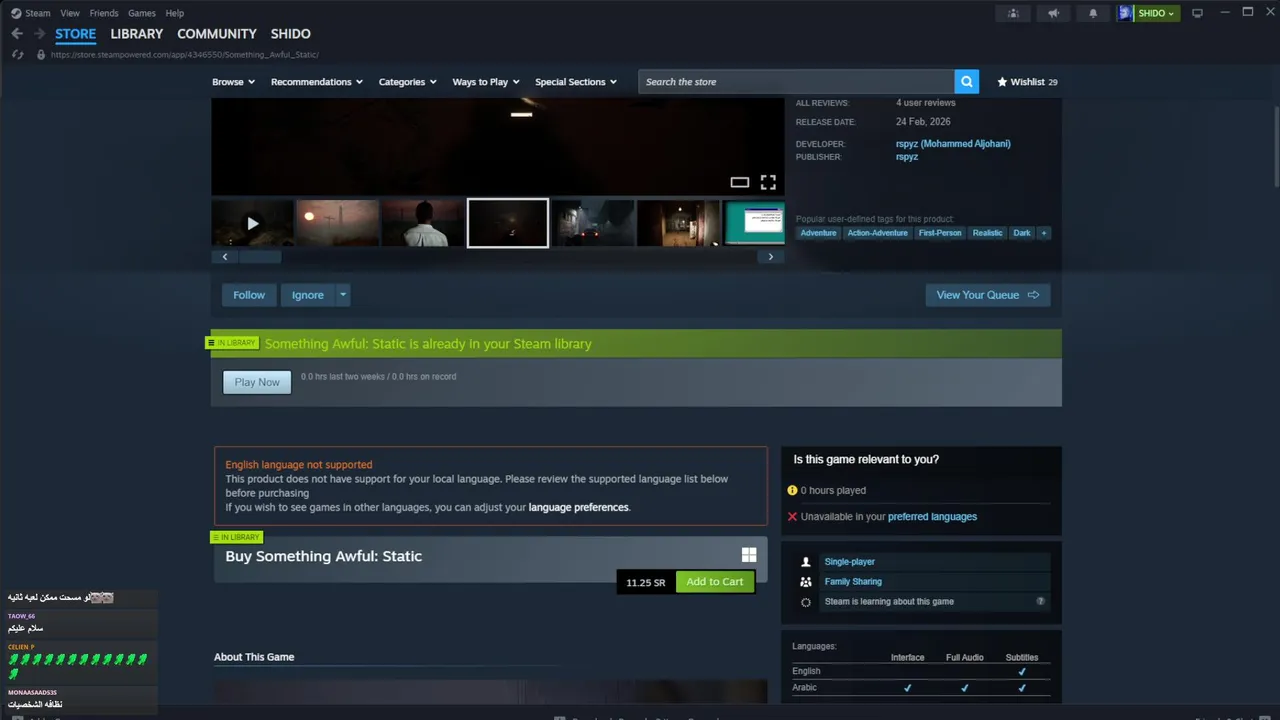Click the Single-player feature link
The width and height of the screenshot is (1280, 720).
[849, 562]
